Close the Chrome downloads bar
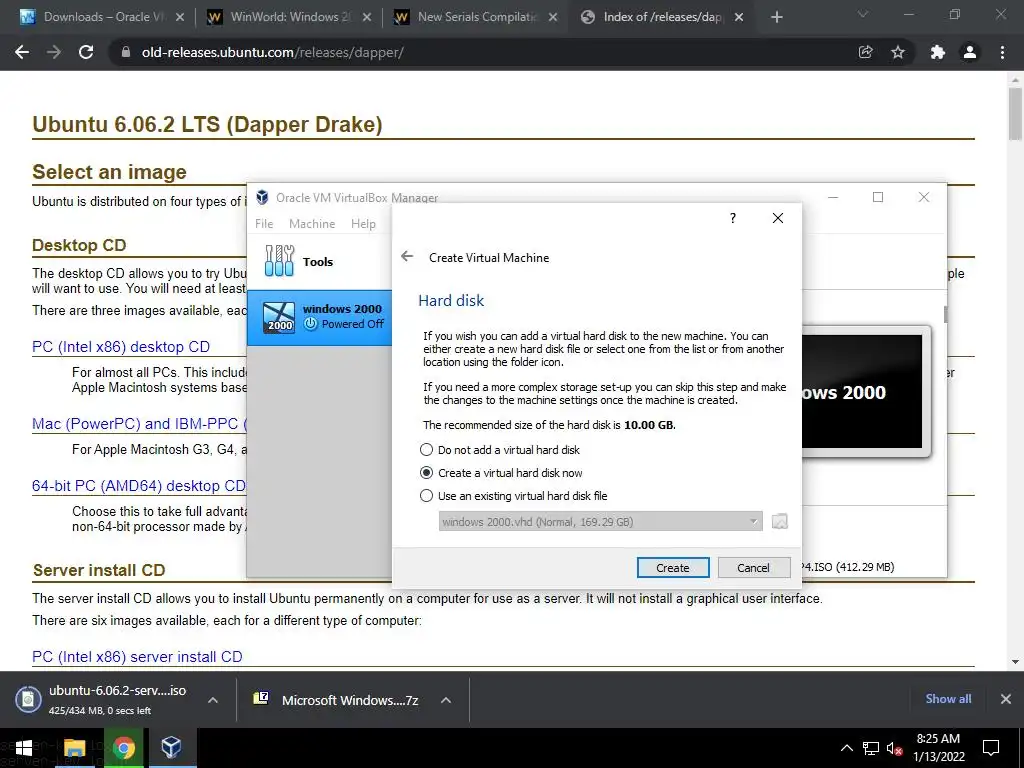This screenshot has height=768, width=1024. [x=1006, y=699]
